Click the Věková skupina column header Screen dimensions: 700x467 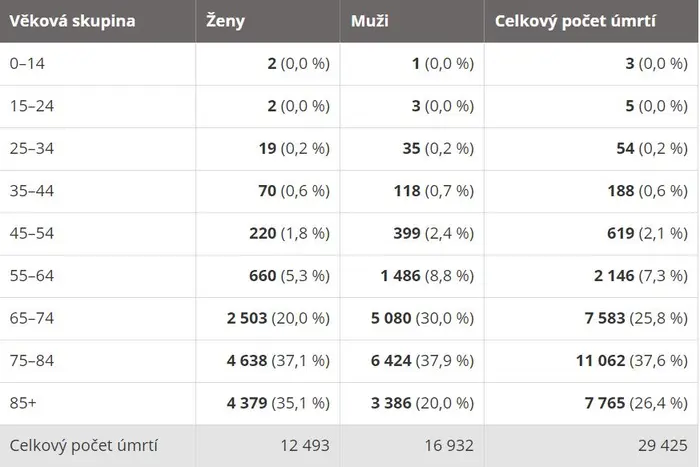pos(72,21)
